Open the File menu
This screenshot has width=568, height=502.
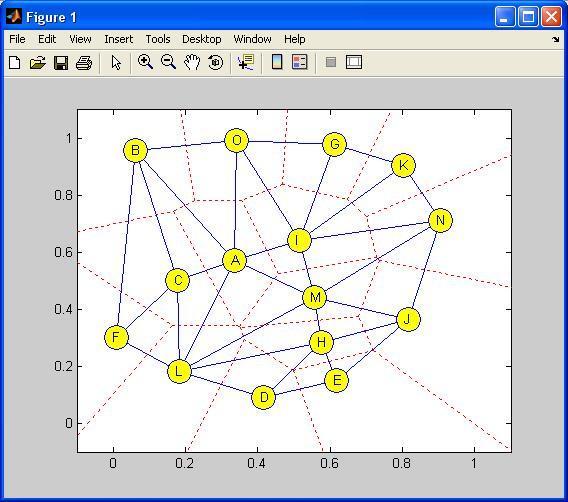coord(17,39)
